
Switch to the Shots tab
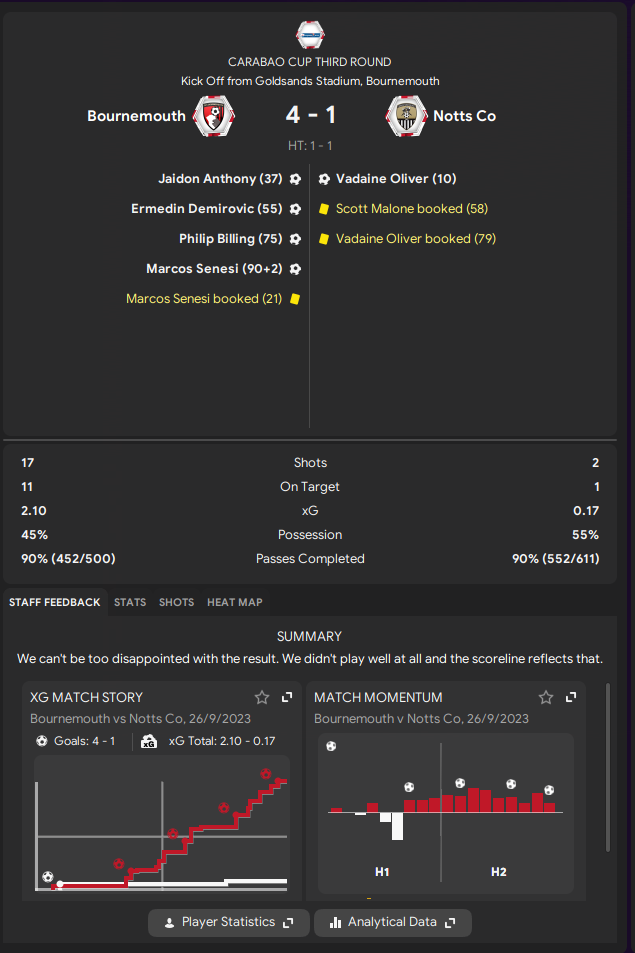point(176,602)
